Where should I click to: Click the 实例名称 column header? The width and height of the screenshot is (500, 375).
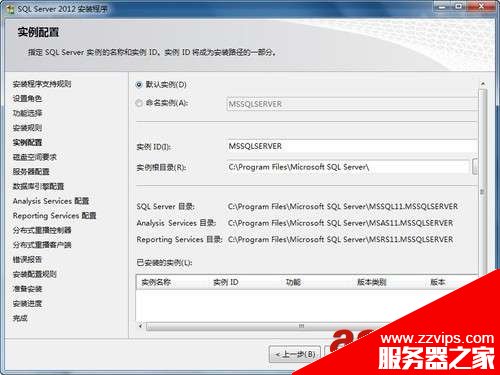(156, 282)
